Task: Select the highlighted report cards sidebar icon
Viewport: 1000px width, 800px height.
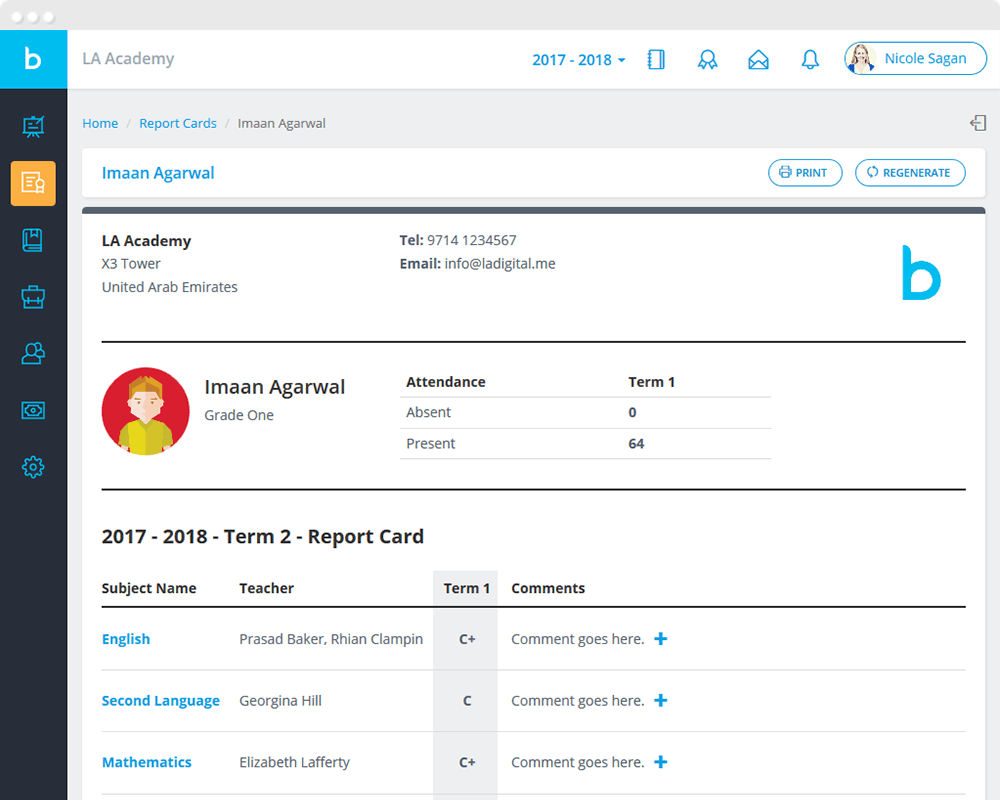Action: [33, 184]
